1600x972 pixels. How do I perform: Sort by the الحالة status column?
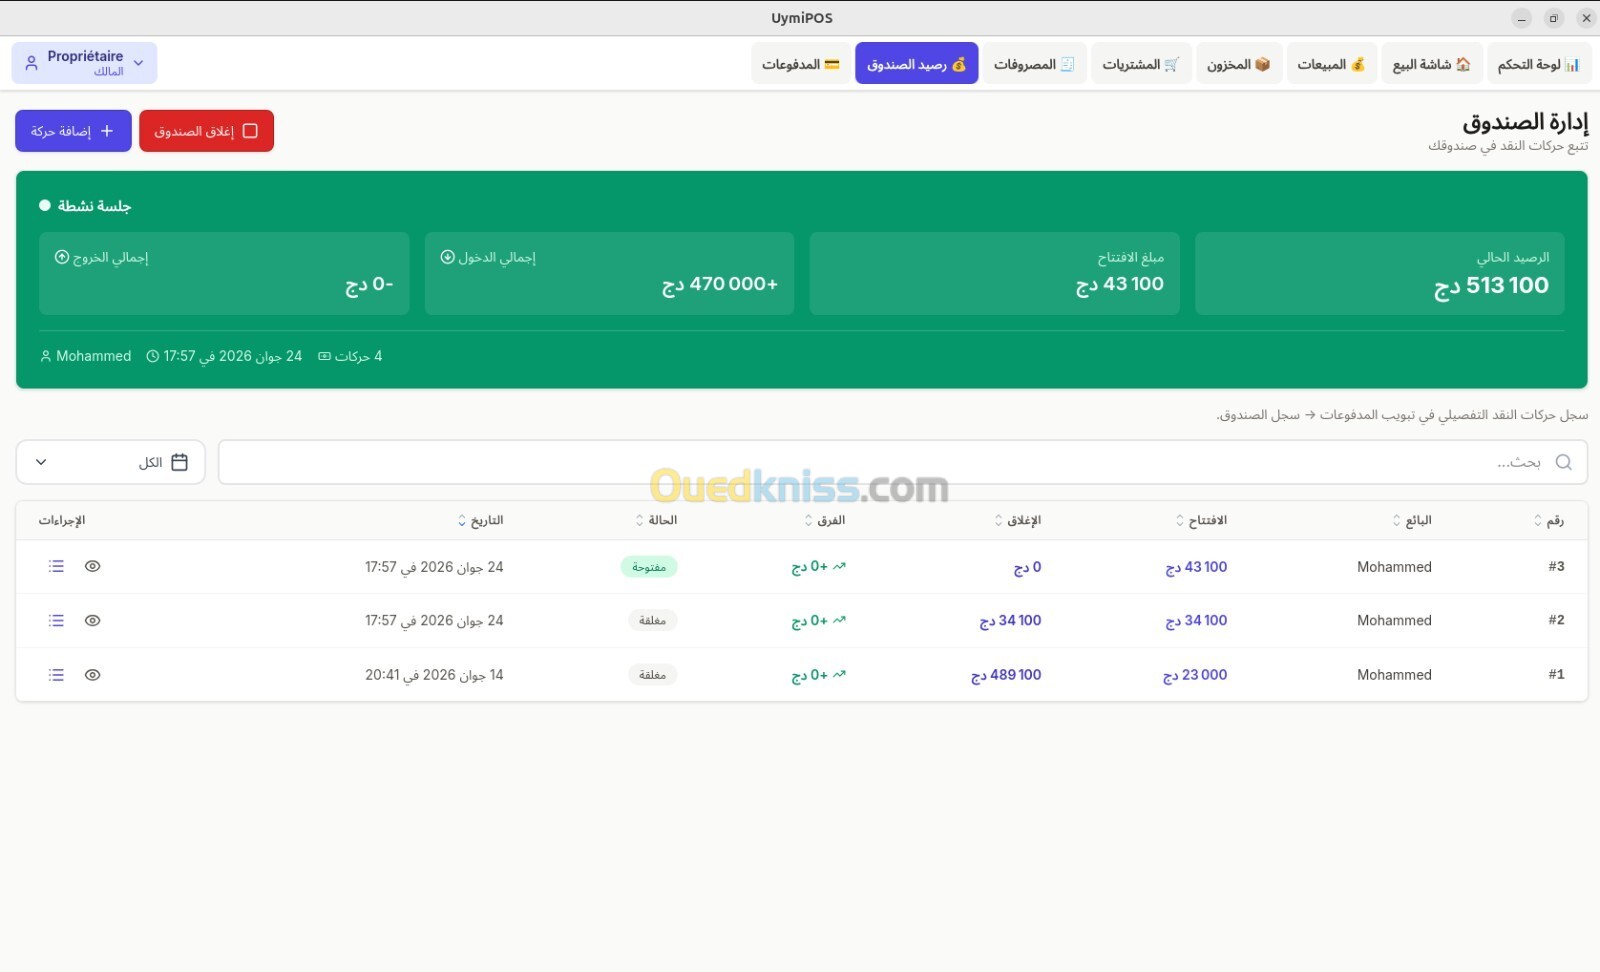656,520
